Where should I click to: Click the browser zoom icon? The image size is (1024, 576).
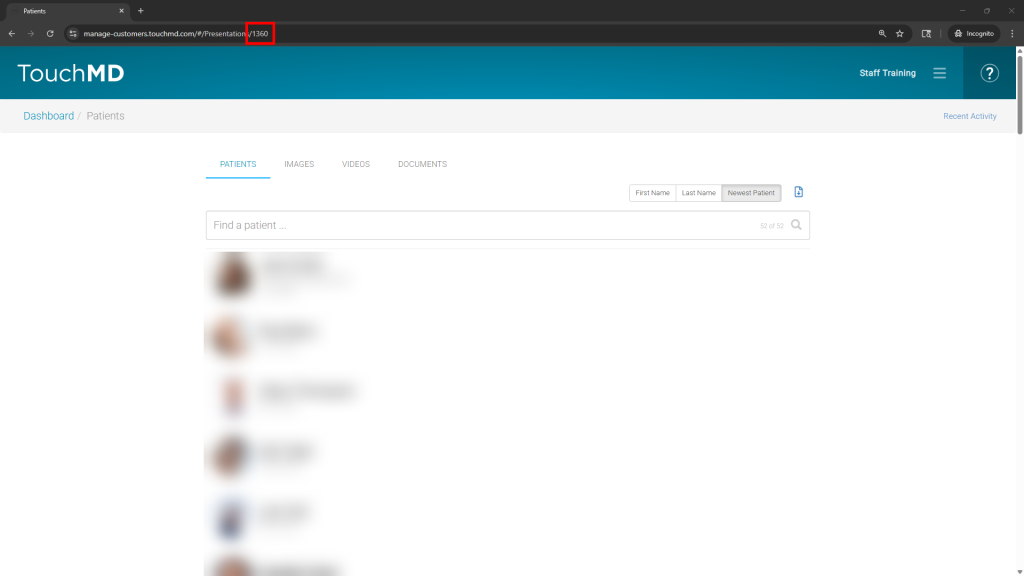pyautogui.click(x=881, y=33)
